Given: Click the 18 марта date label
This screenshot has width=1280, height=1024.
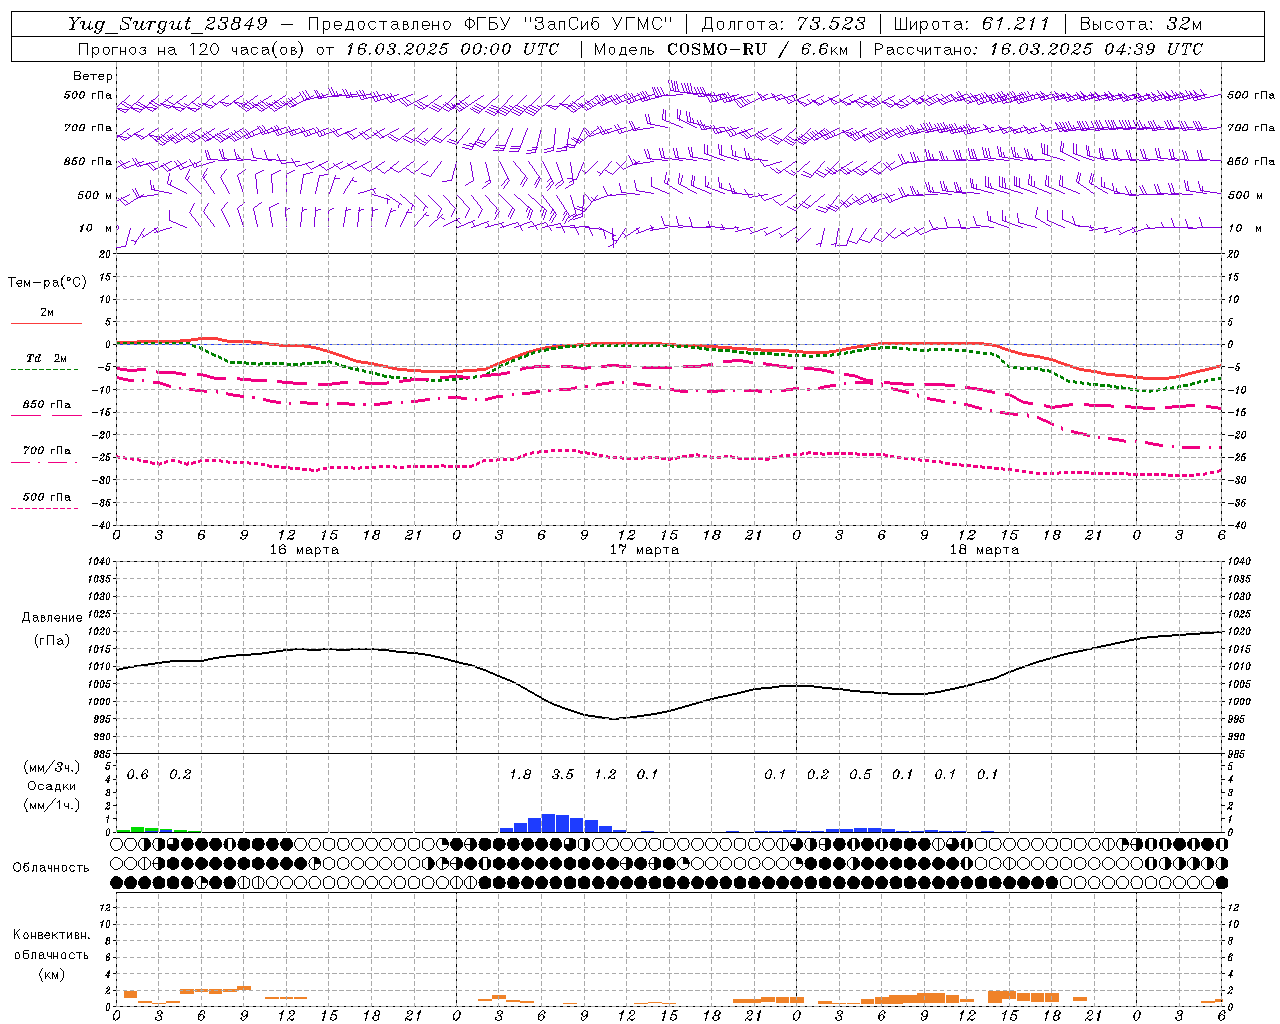Looking at the screenshot, I should coord(985,550).
